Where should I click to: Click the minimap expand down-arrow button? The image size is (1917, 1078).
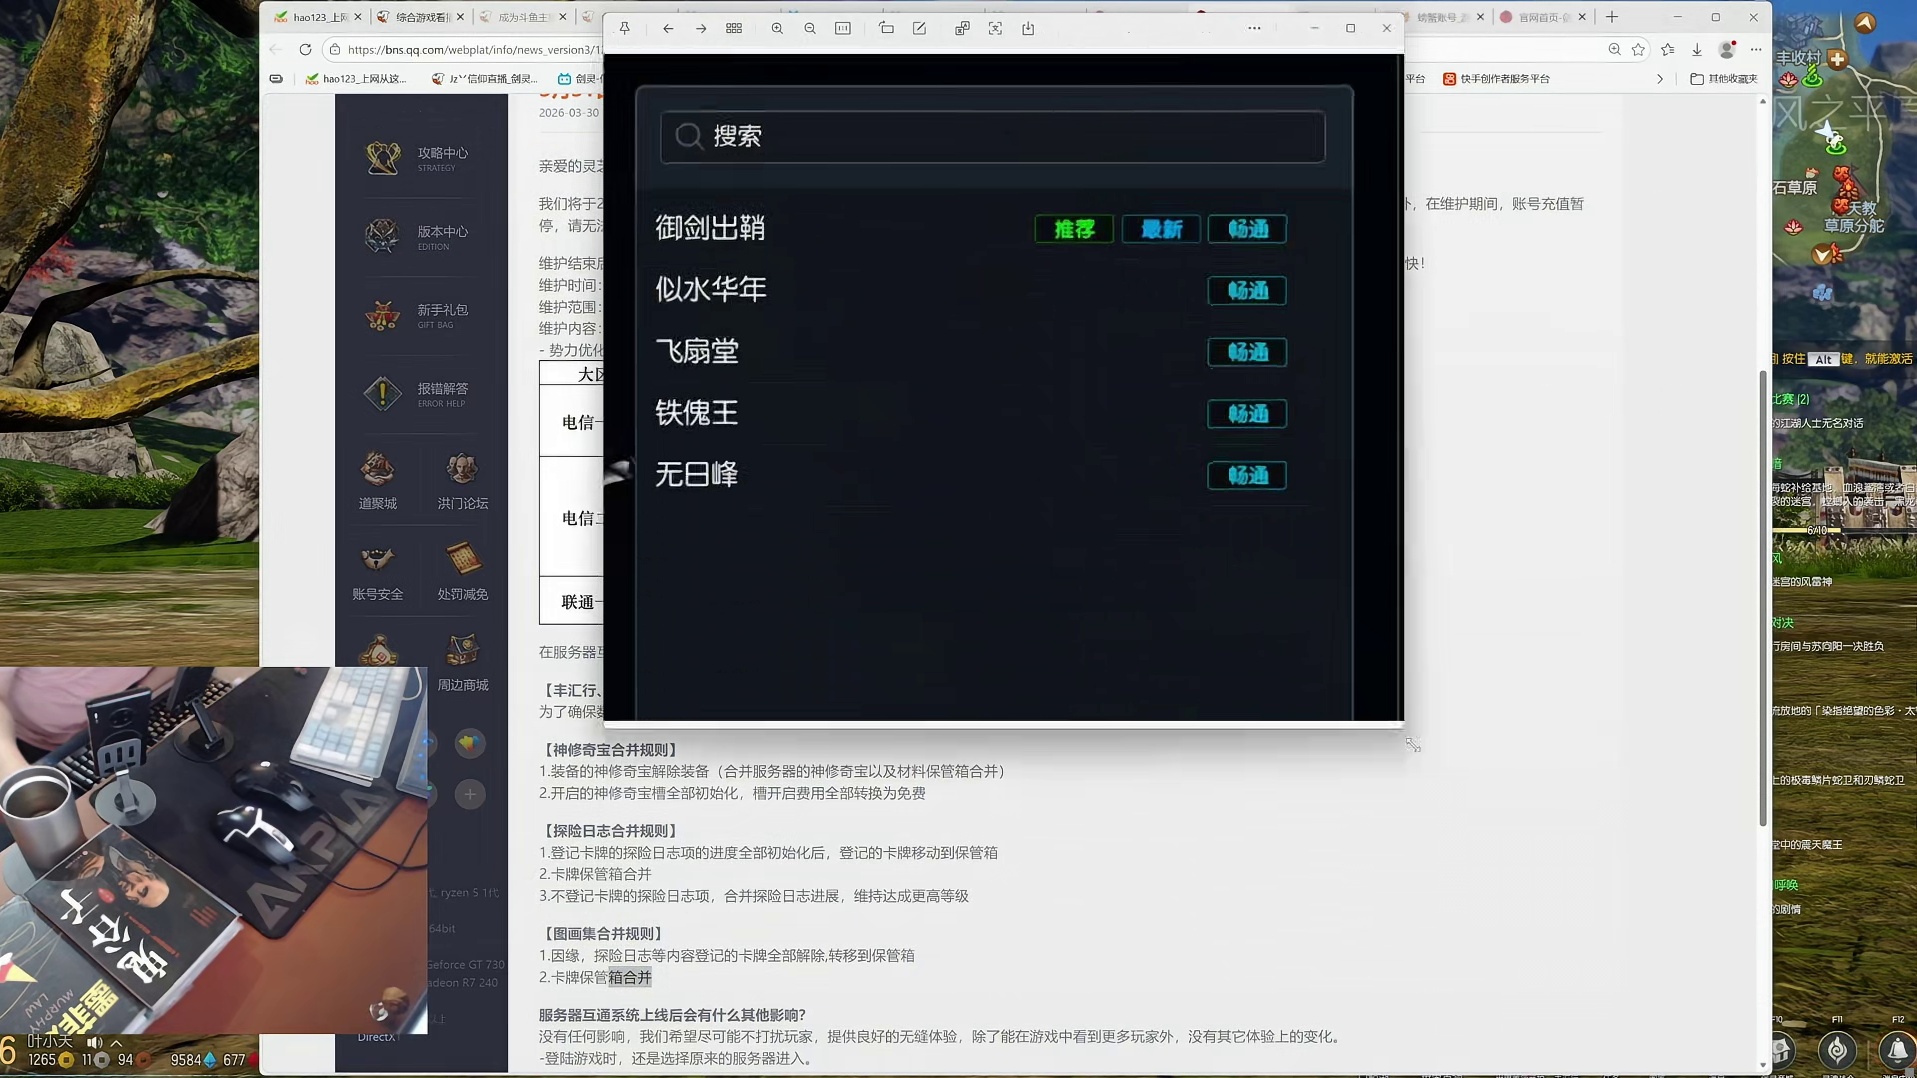pos(1822,256)
